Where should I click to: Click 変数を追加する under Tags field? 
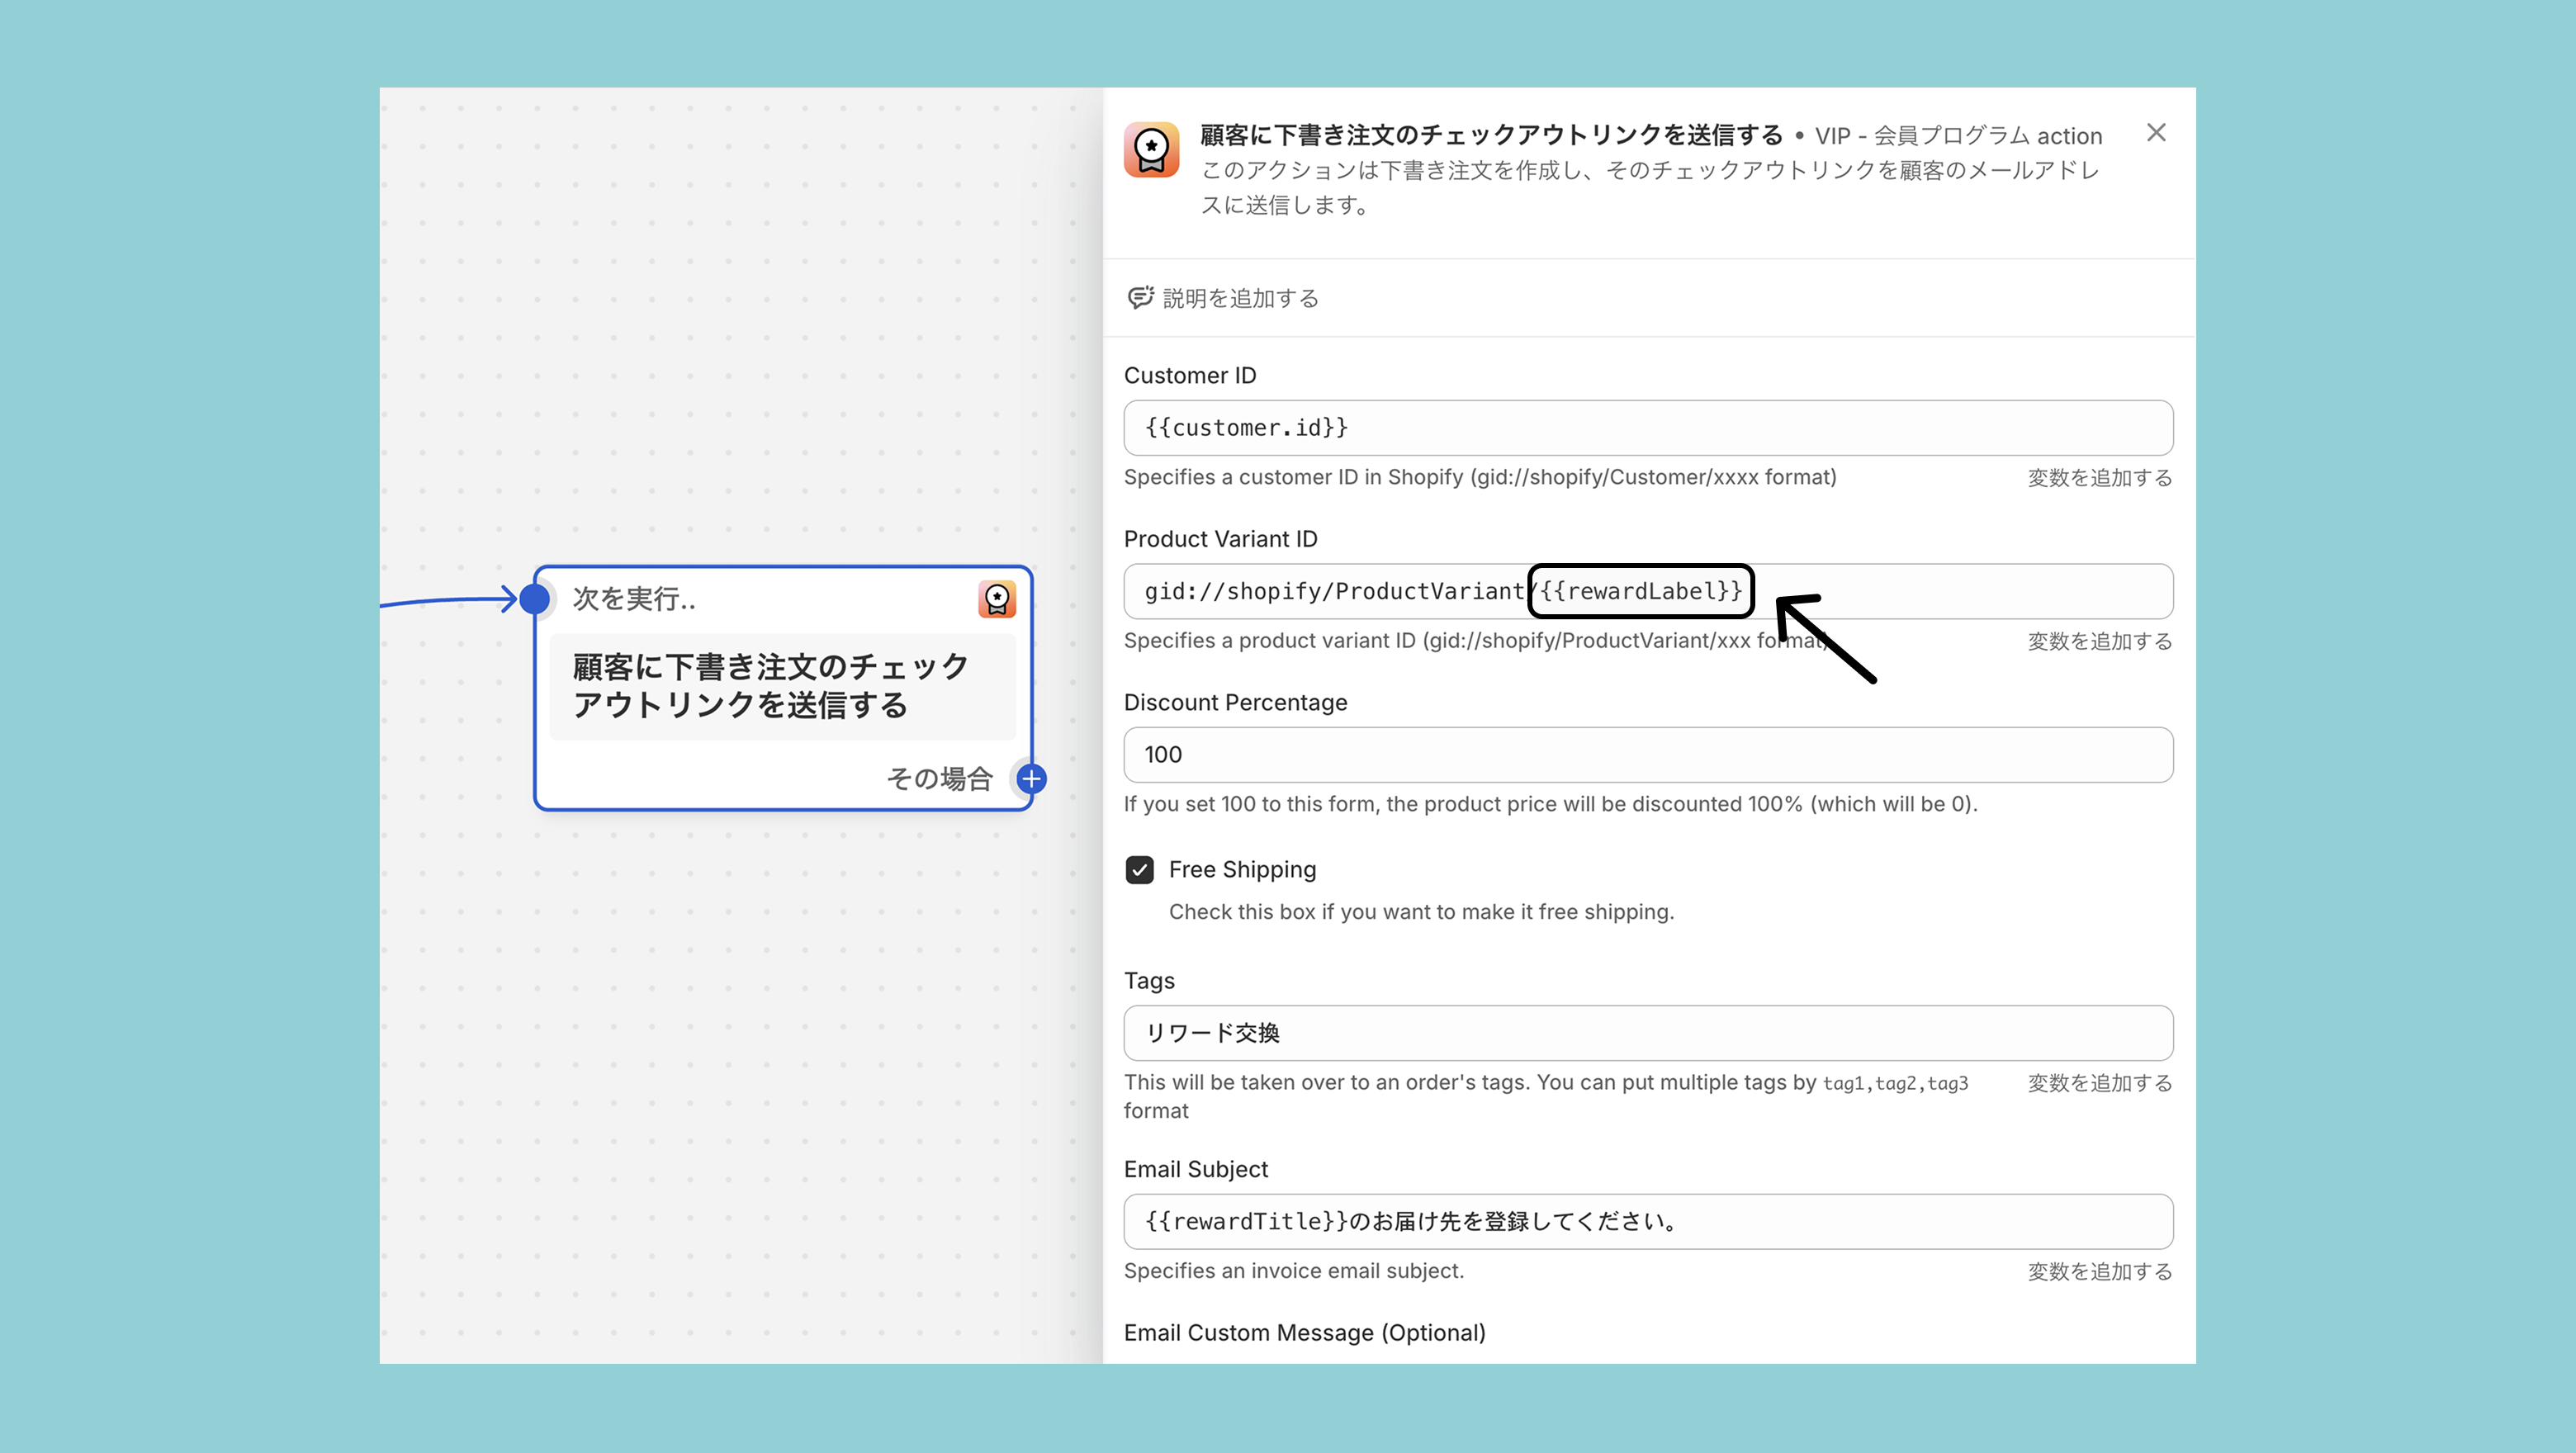pyautogui.click(x=2099, y=1083)
